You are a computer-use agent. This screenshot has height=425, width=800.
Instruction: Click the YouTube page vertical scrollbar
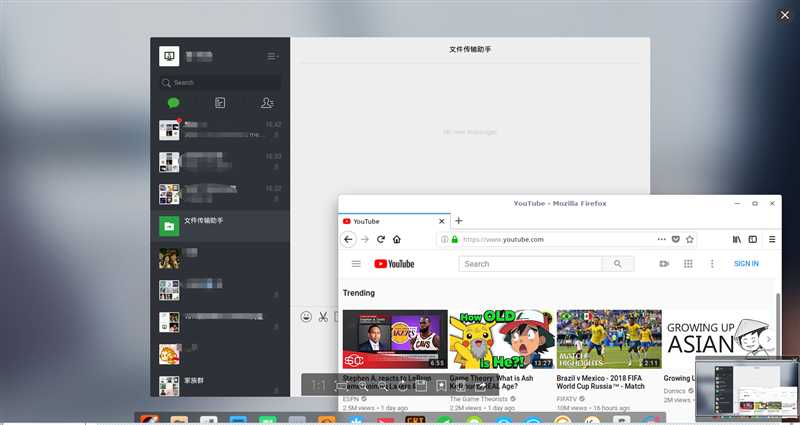pos(778,327)
